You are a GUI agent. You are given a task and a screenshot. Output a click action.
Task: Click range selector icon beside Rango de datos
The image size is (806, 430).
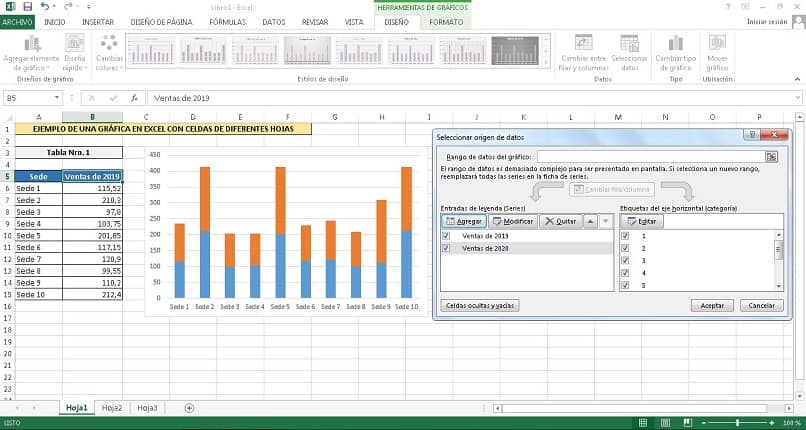(771, 157)
